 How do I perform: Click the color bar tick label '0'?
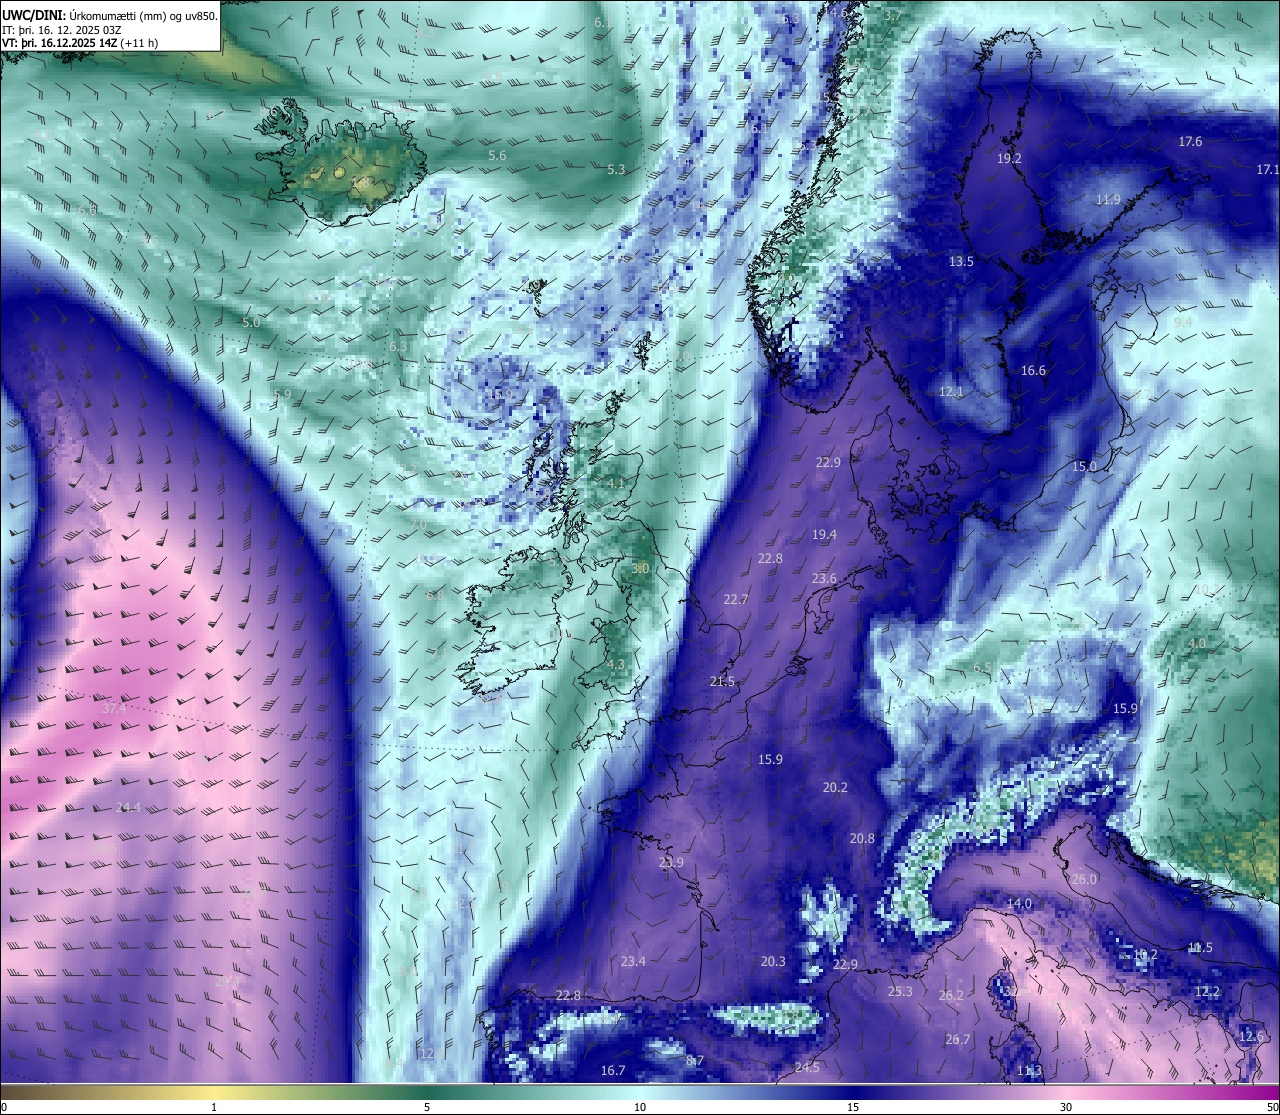coord(3,1107)
